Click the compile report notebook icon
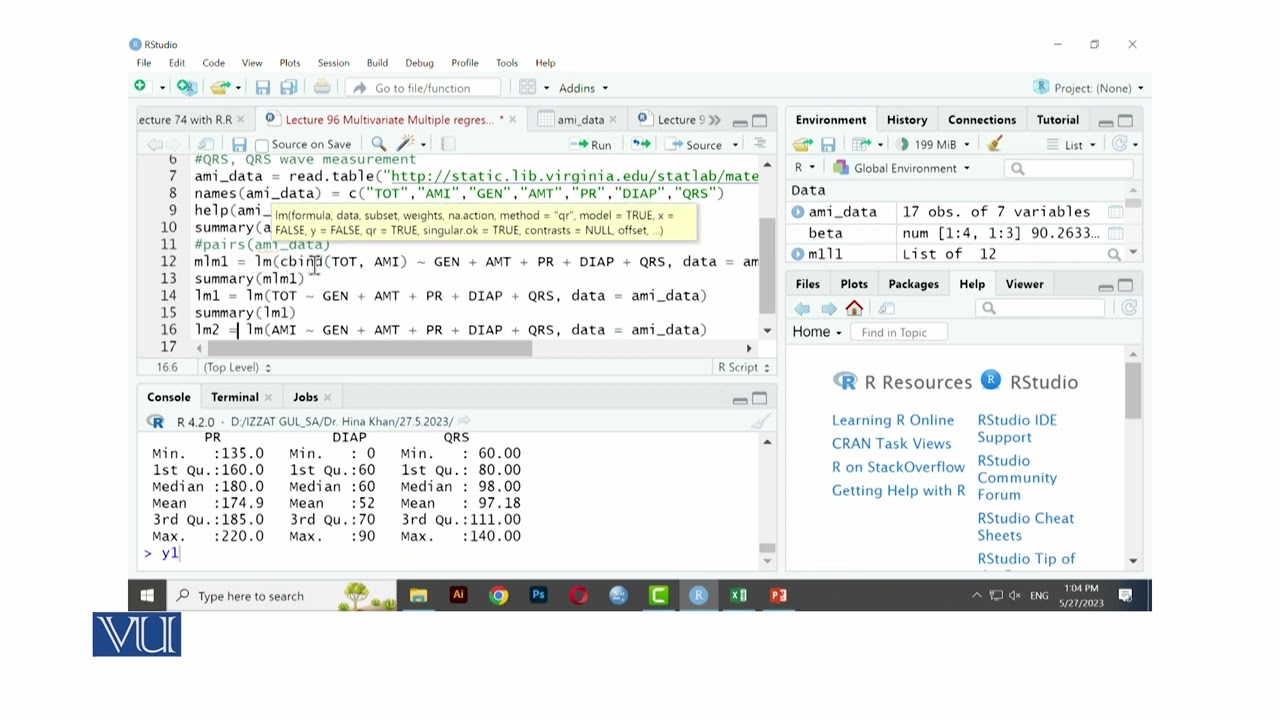This screenshot has width=1280, height=720. point(448,144)
